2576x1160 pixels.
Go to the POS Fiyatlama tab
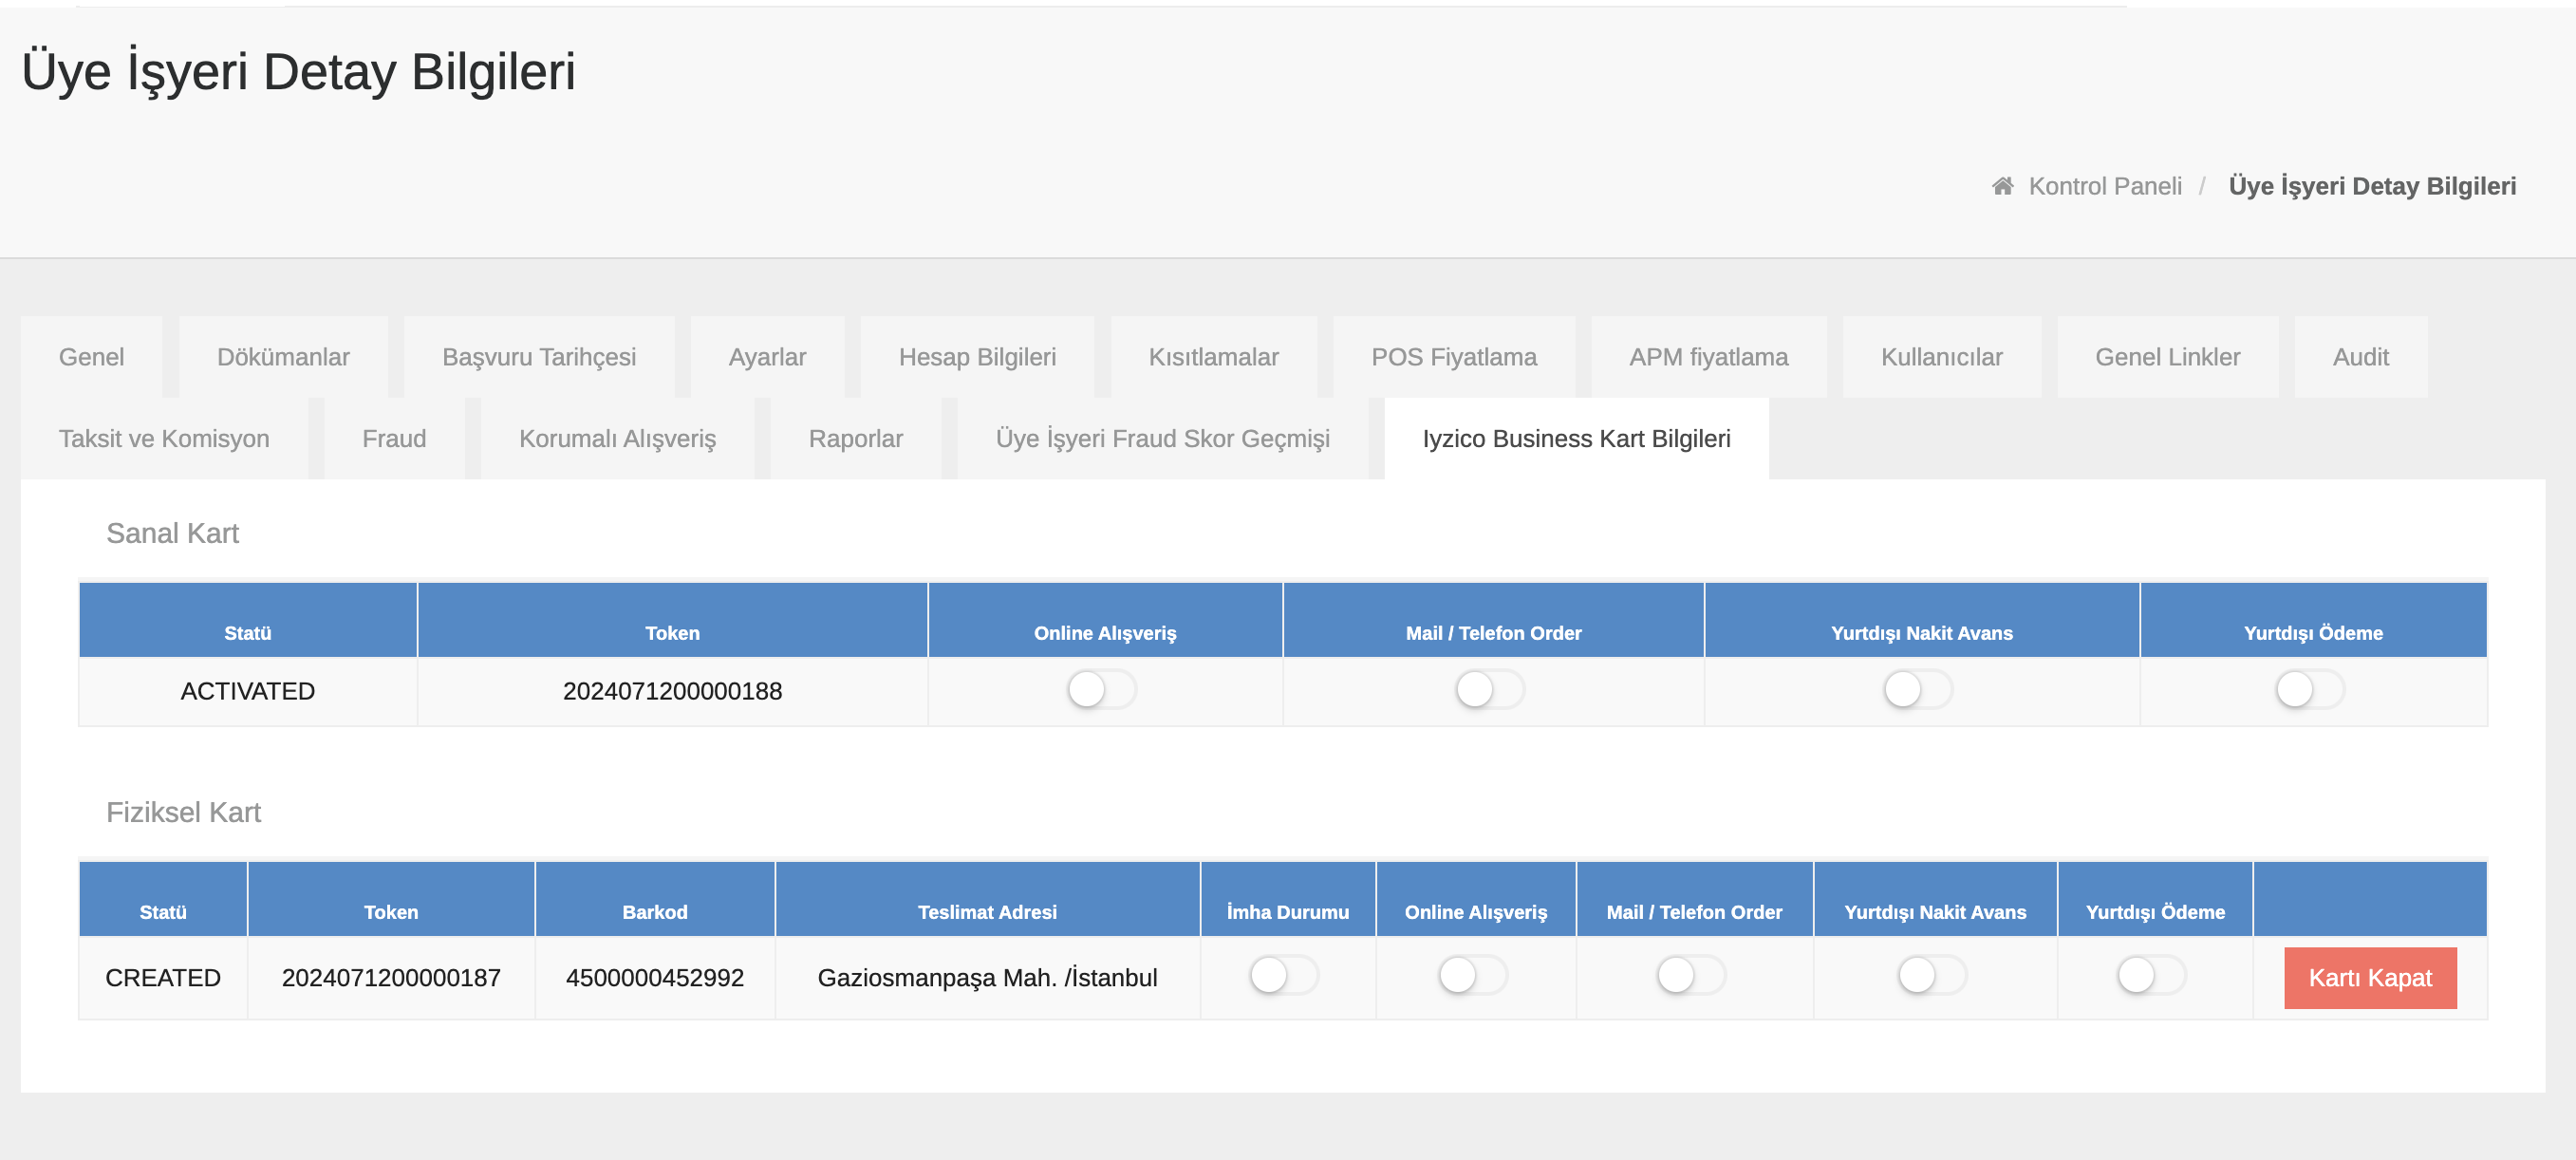[1453, 357]
